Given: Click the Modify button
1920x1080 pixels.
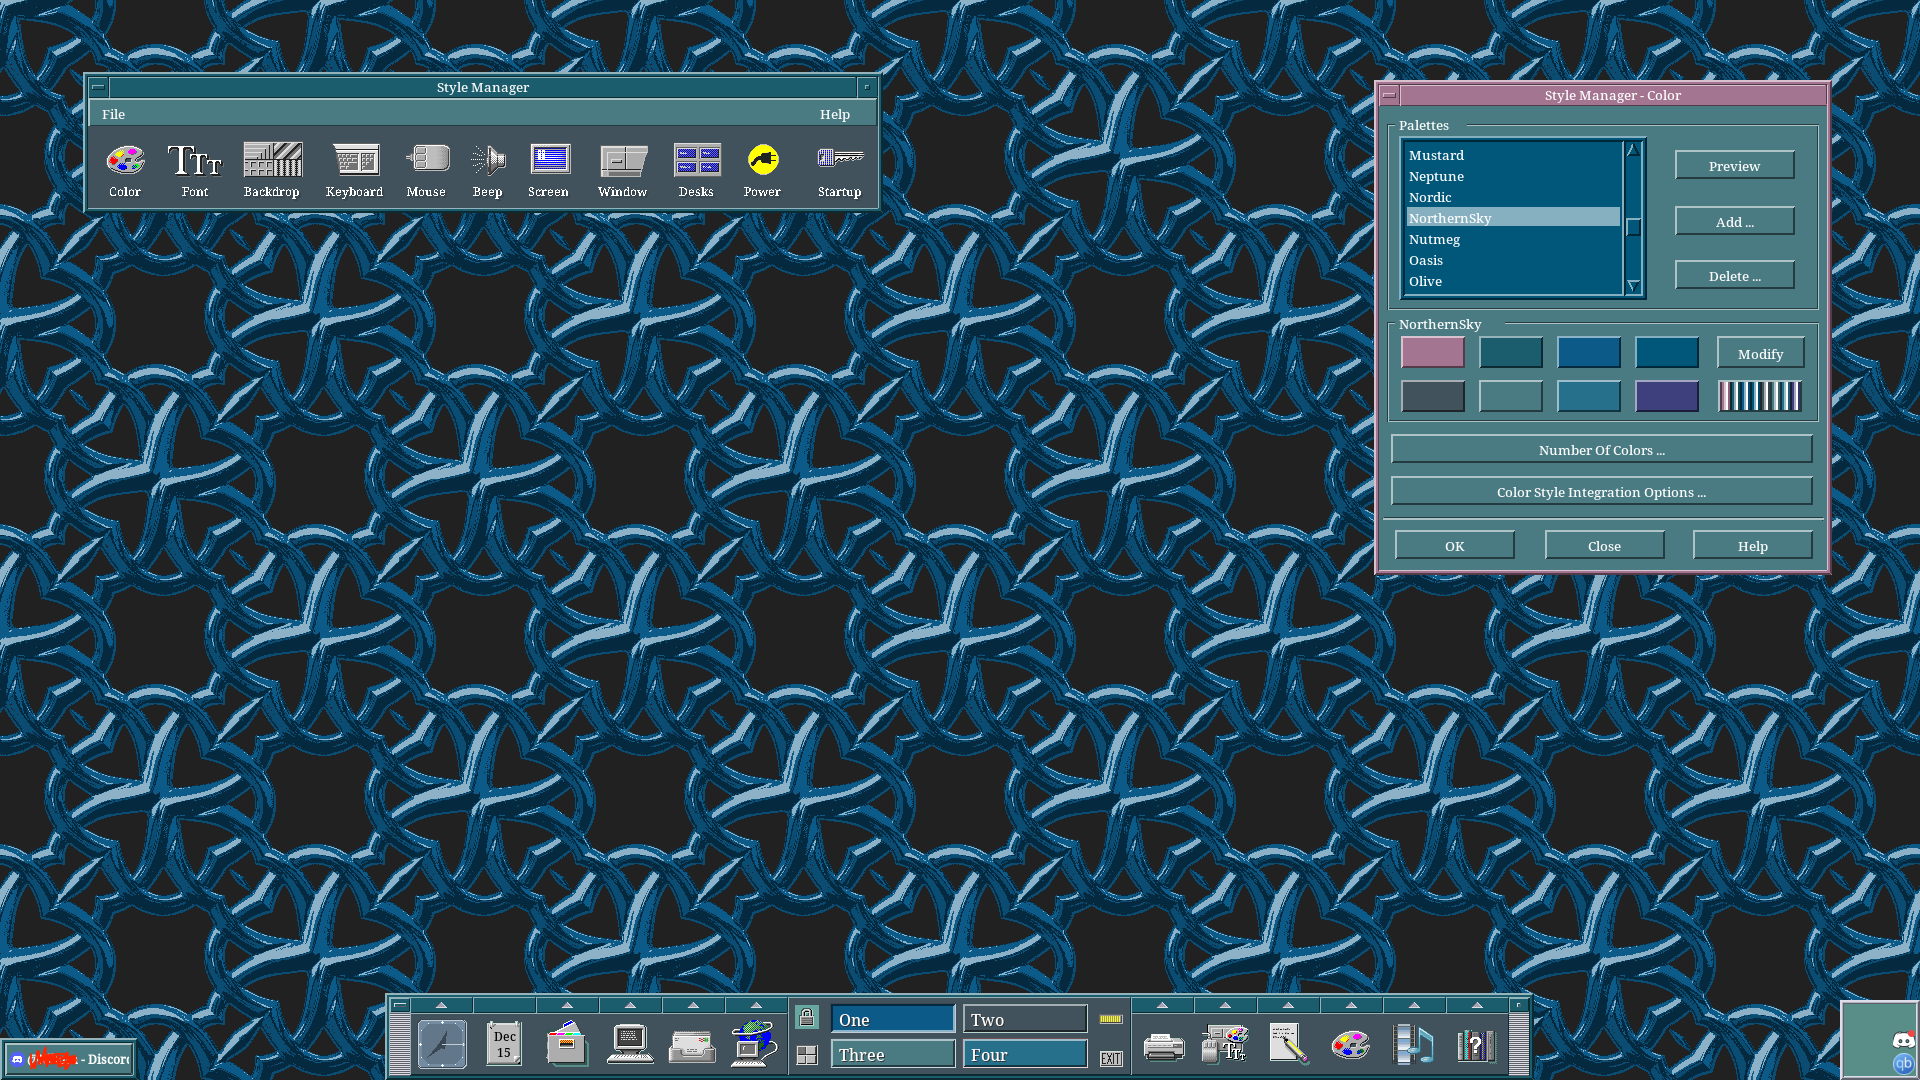Looking at the screenshot, I should (x=1761, y=354).
